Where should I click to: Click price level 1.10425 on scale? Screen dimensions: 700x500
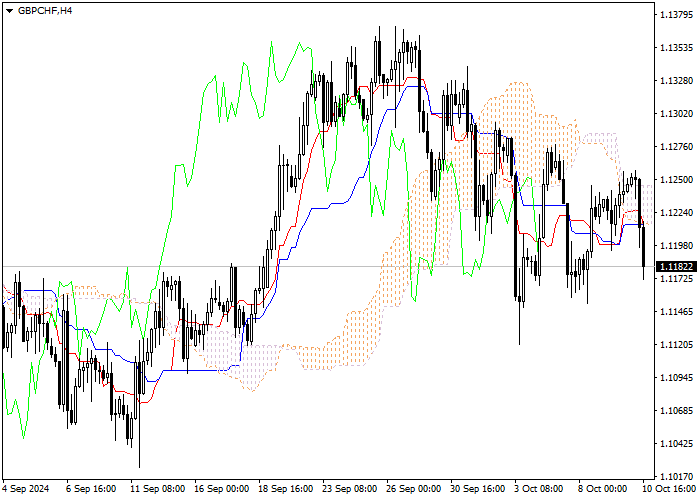click(x=676, y=443)
